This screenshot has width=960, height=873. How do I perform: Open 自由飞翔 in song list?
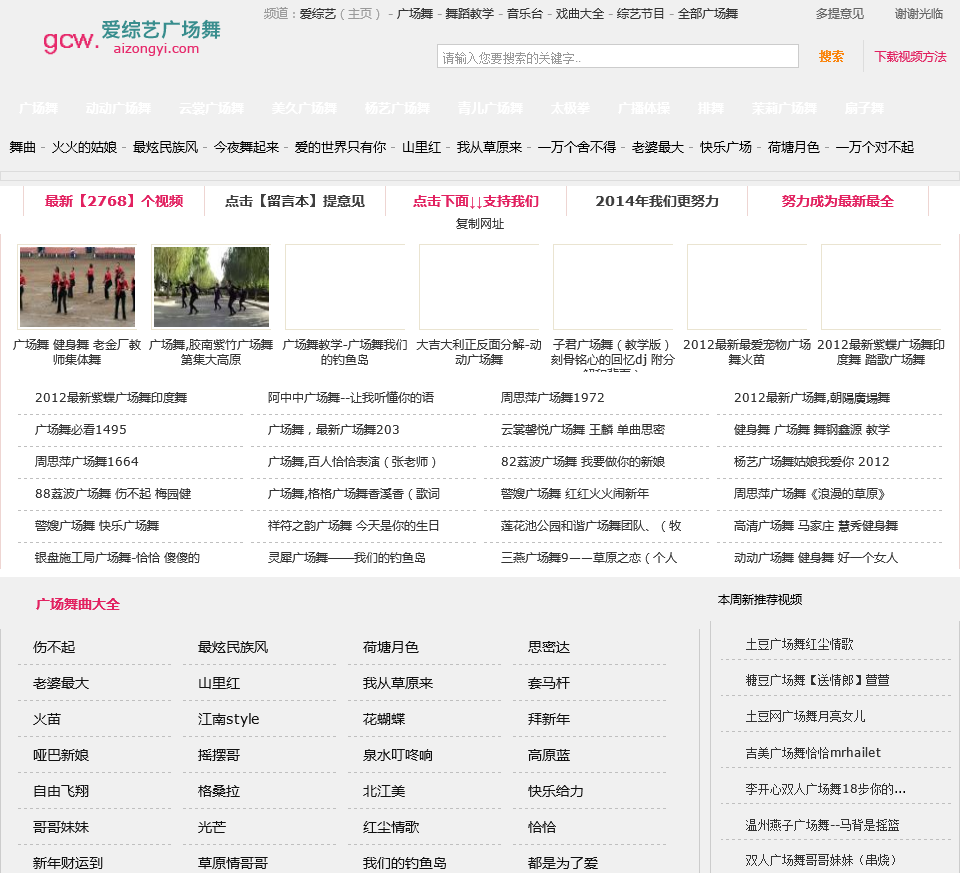coord(61,792)
